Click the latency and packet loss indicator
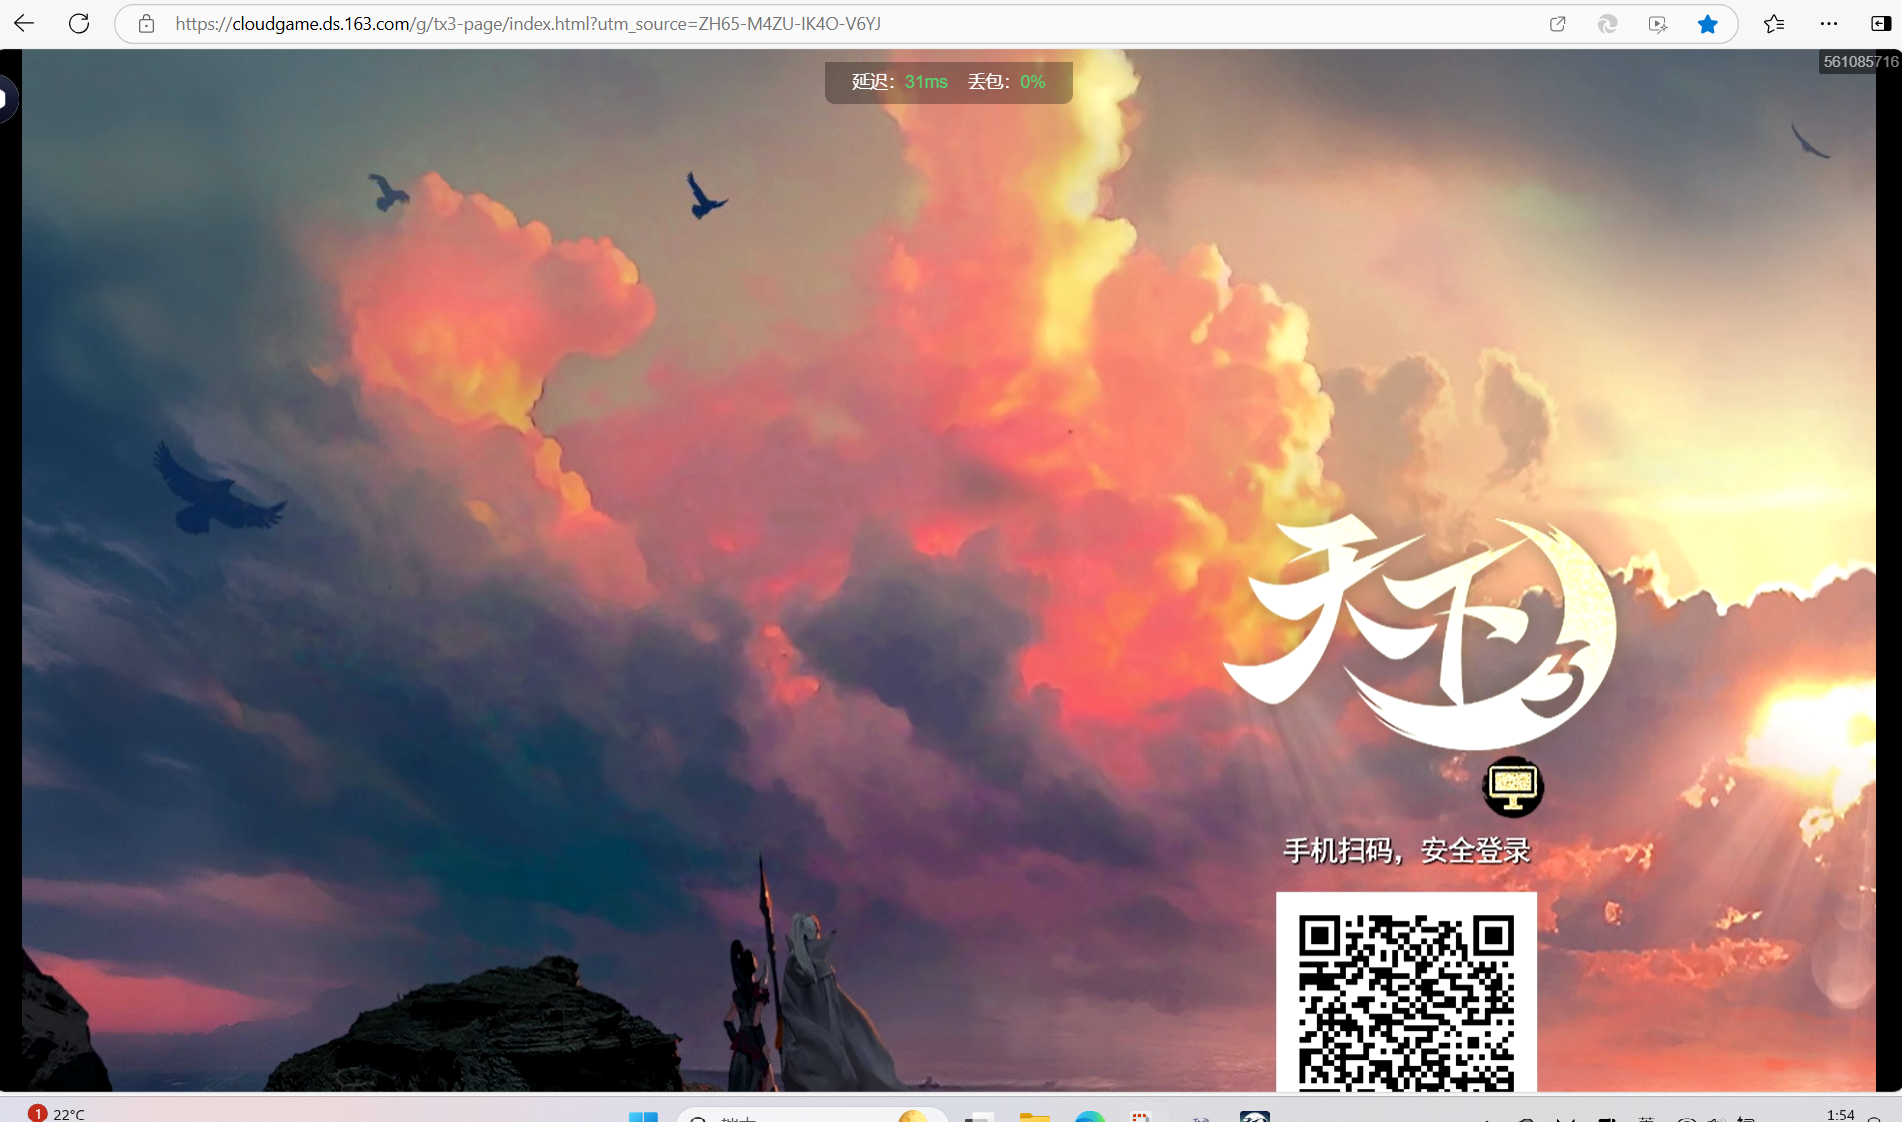 [948, 82]
